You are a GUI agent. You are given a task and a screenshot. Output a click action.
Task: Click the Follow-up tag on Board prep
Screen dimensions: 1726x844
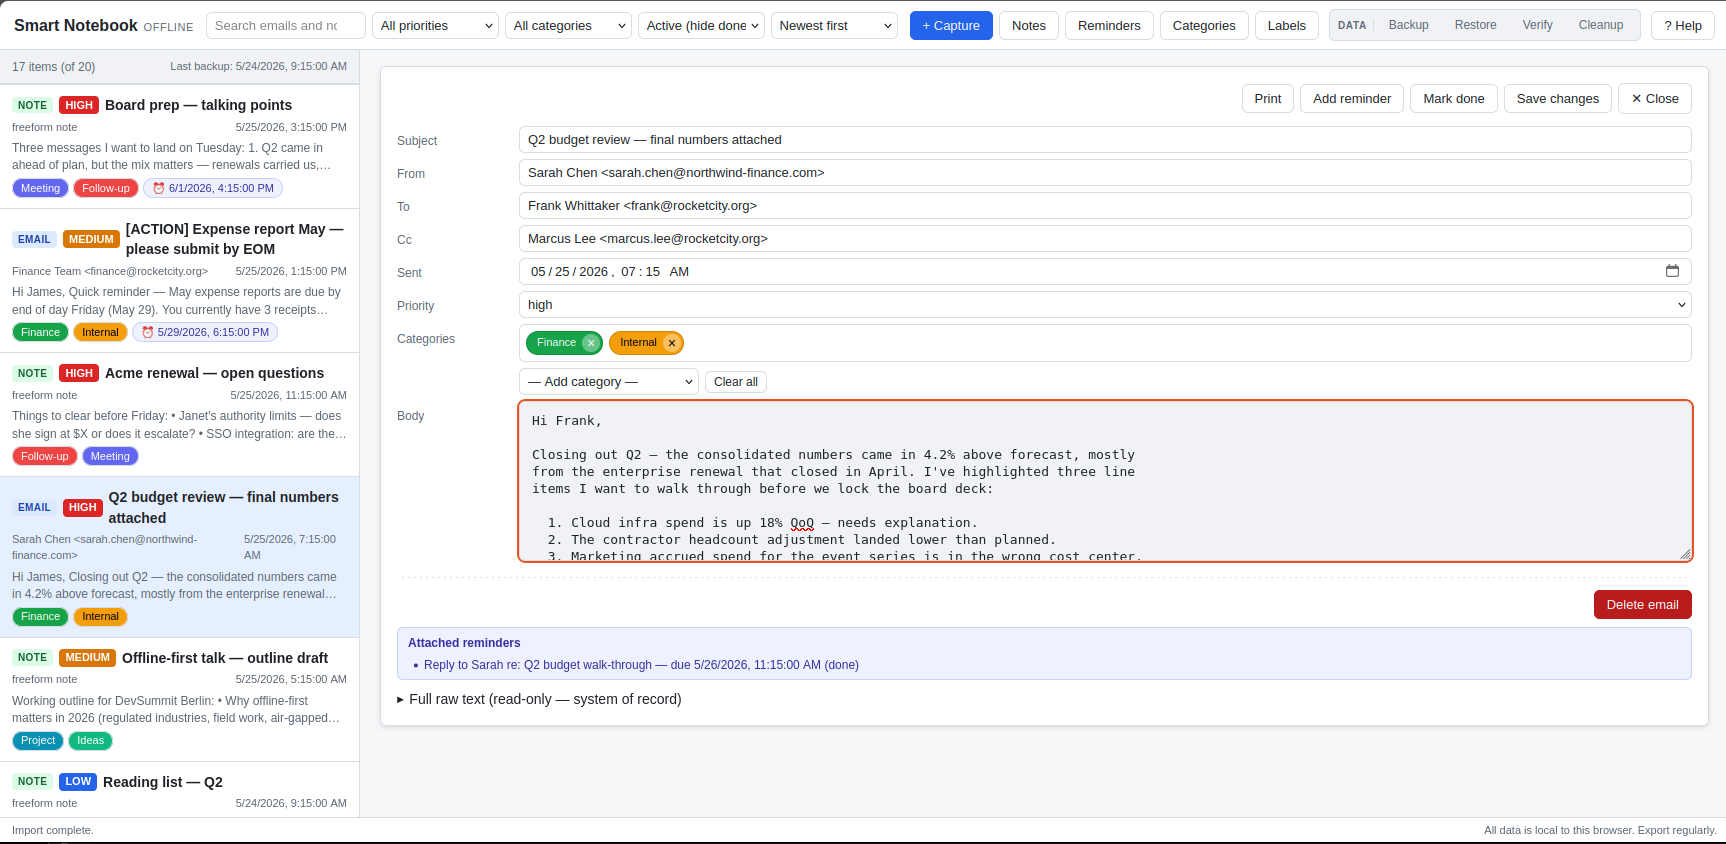coord(105,188)
